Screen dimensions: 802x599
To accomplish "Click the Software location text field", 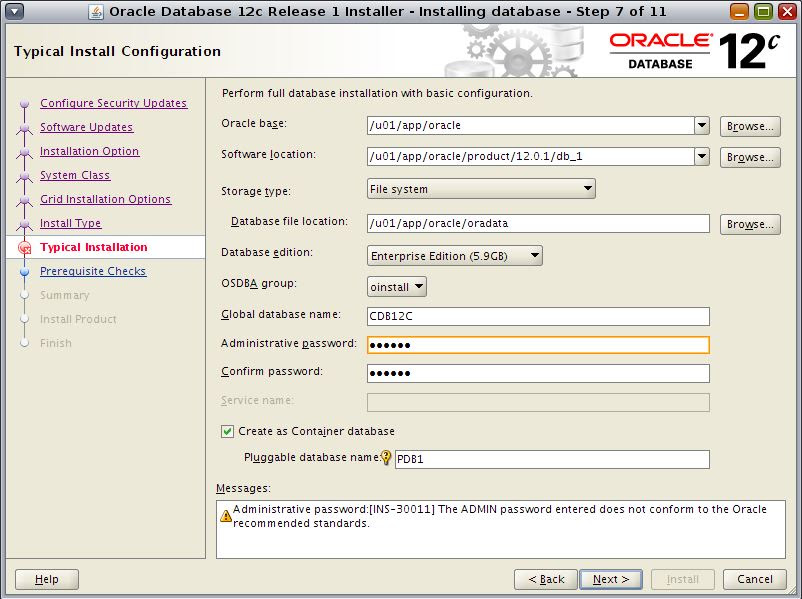I will (x=530, y=157).
